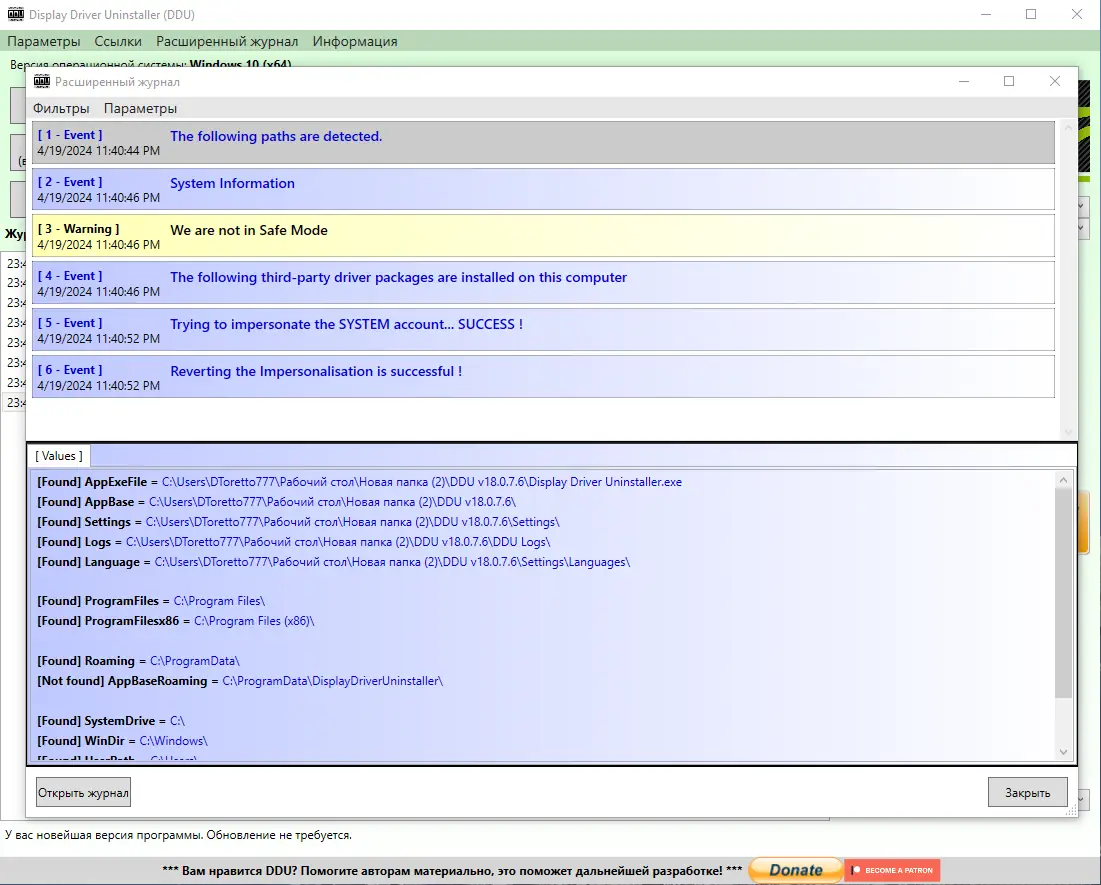1101x885 pixels.
Task: Close the main Display Driver Uninstaller window
Action: (1076, 14)
